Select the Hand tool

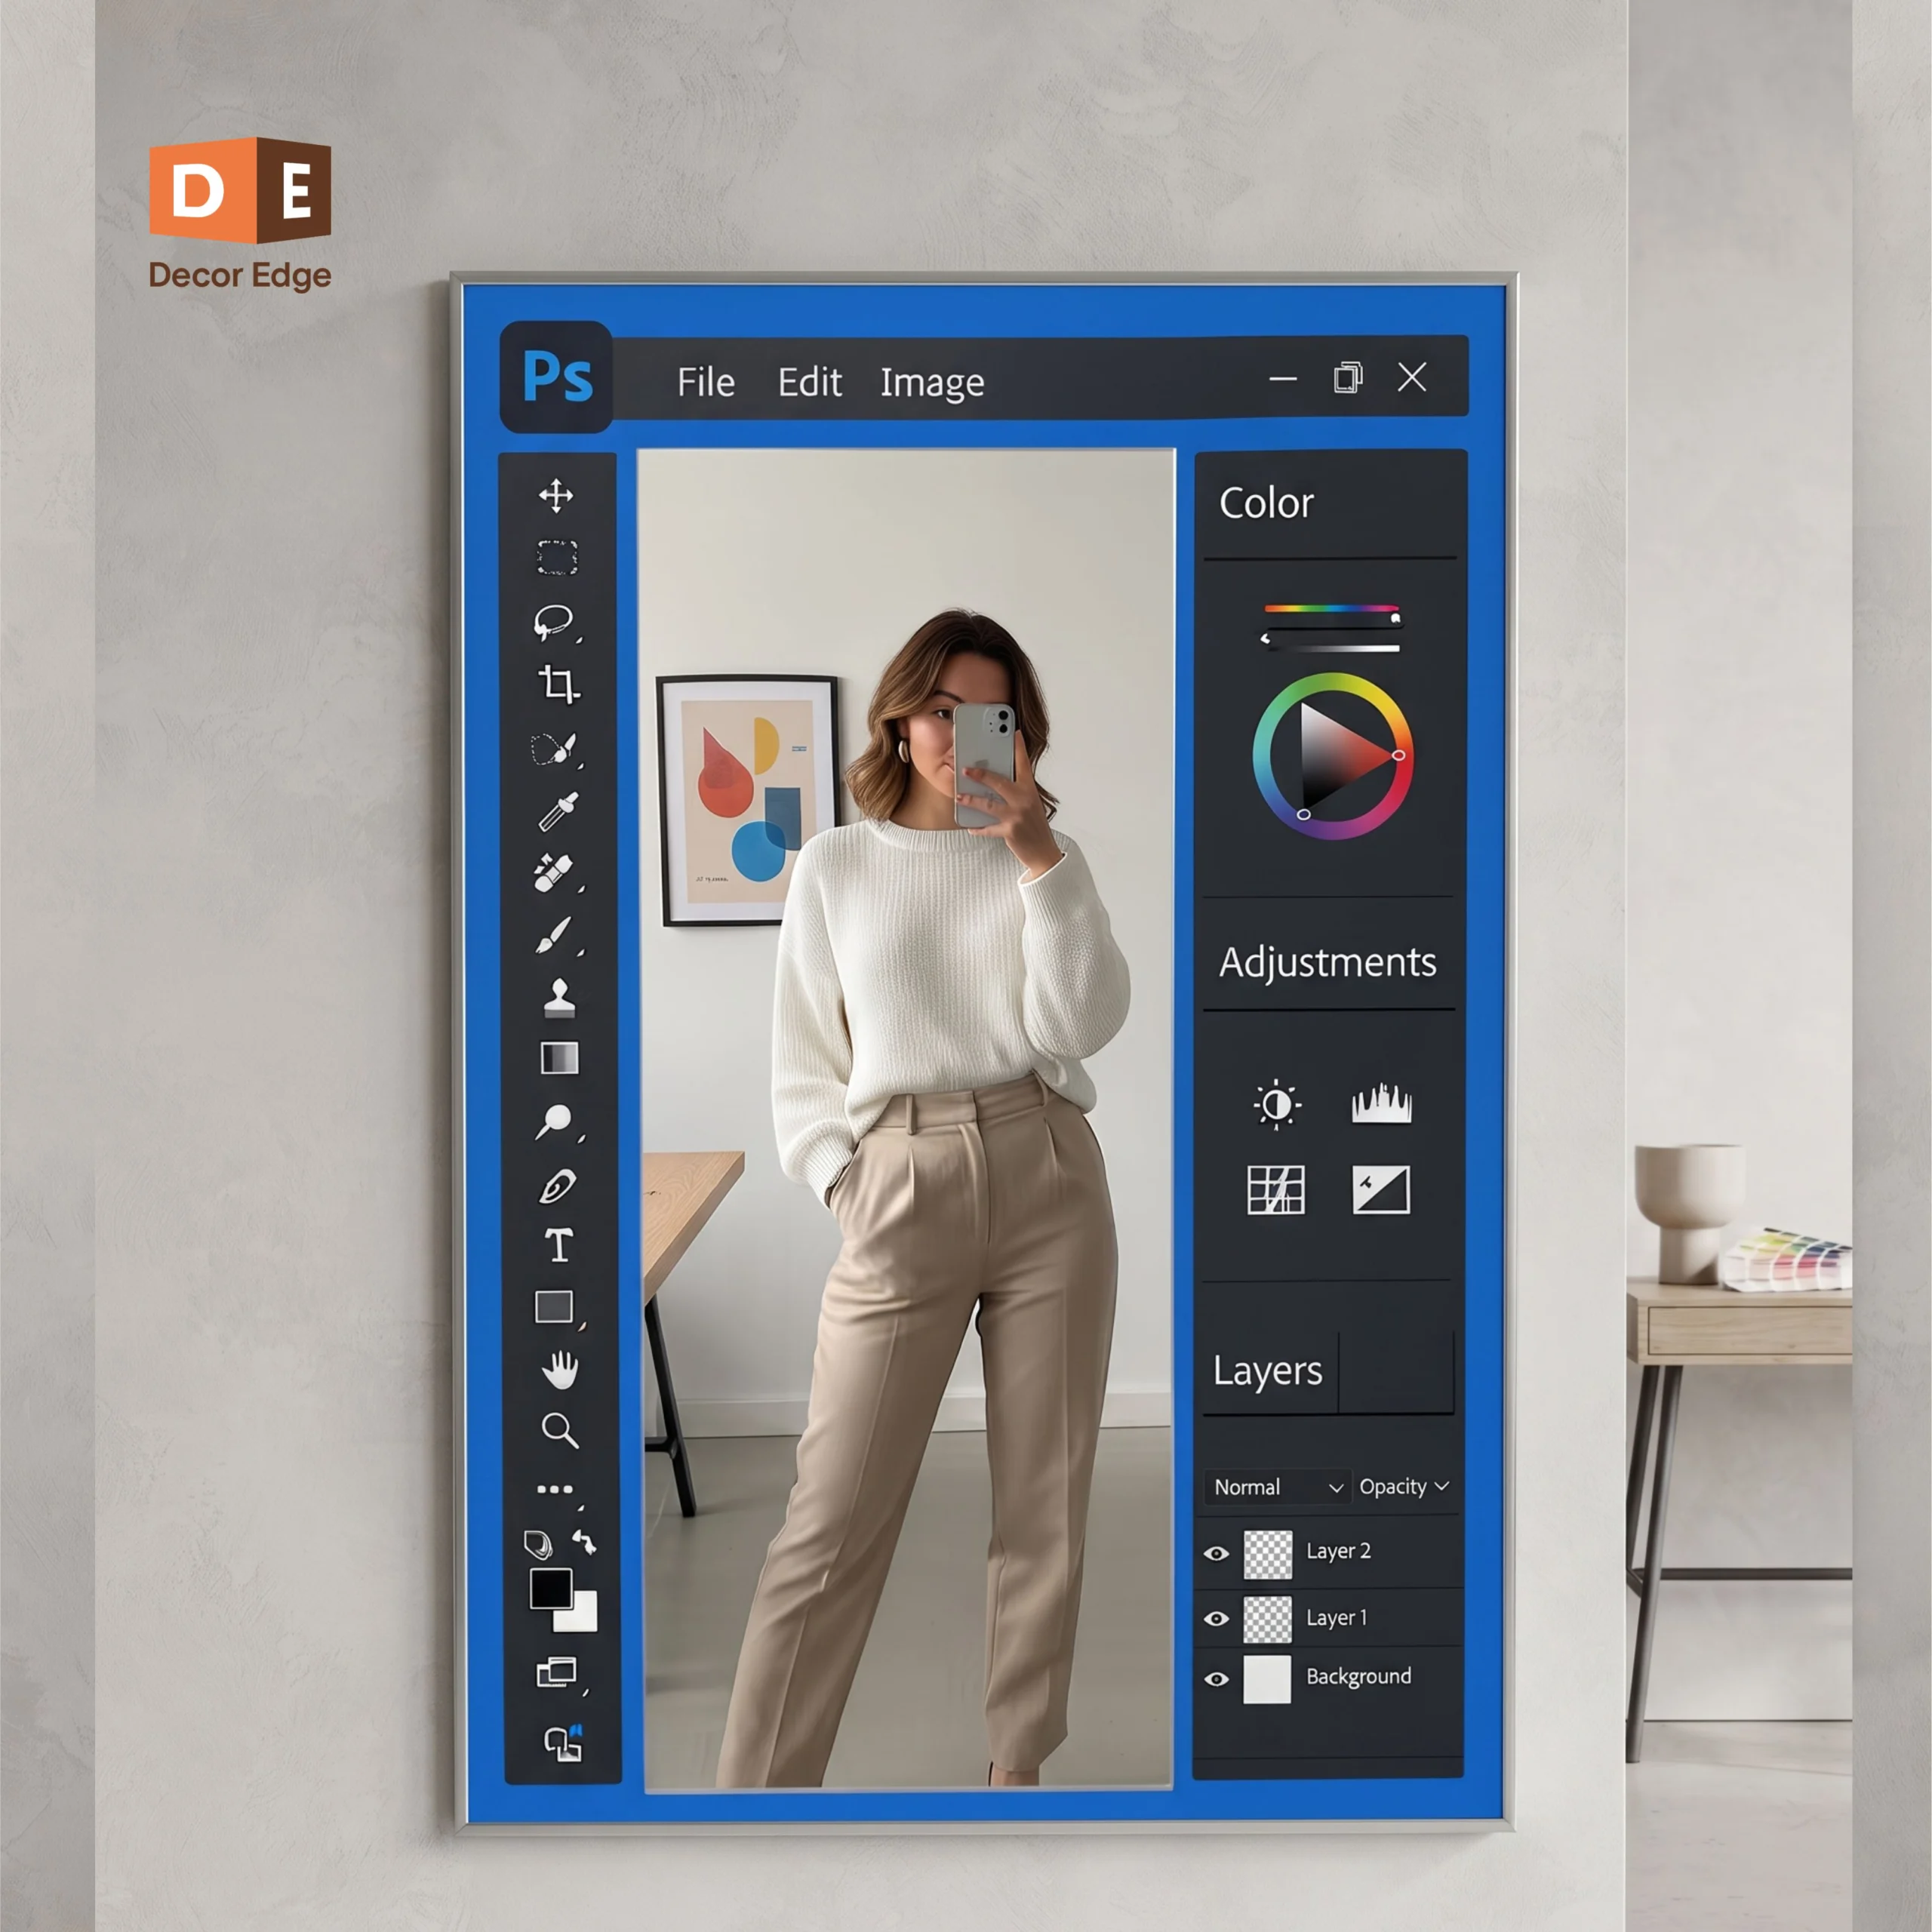[560, 1369]
